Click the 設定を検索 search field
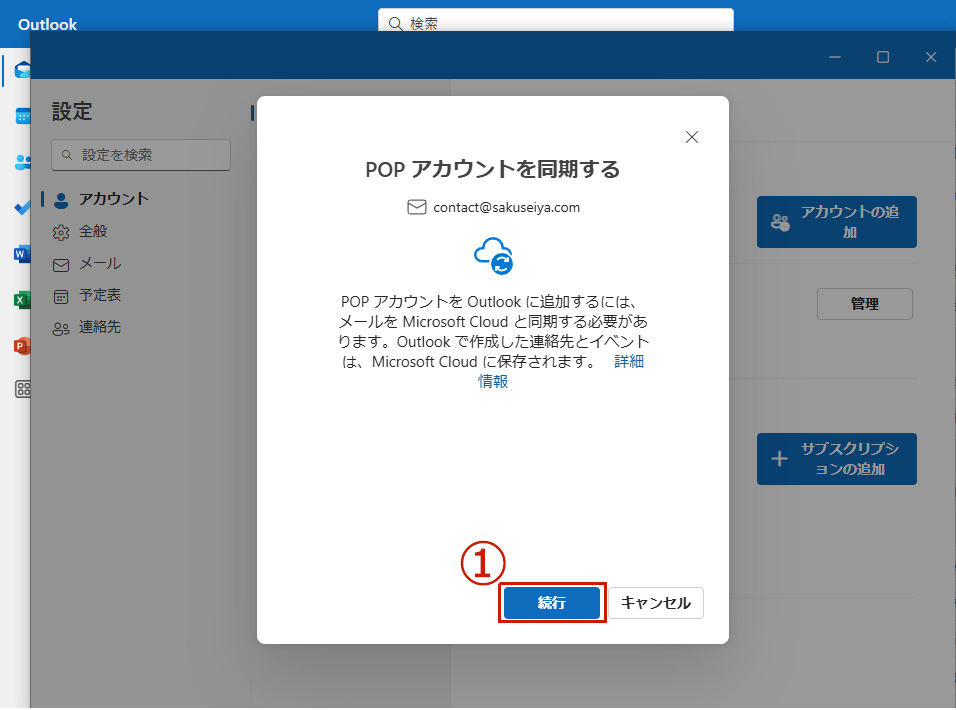The width and height of the screenshot is (956, 710). click(x=141, y=155)
